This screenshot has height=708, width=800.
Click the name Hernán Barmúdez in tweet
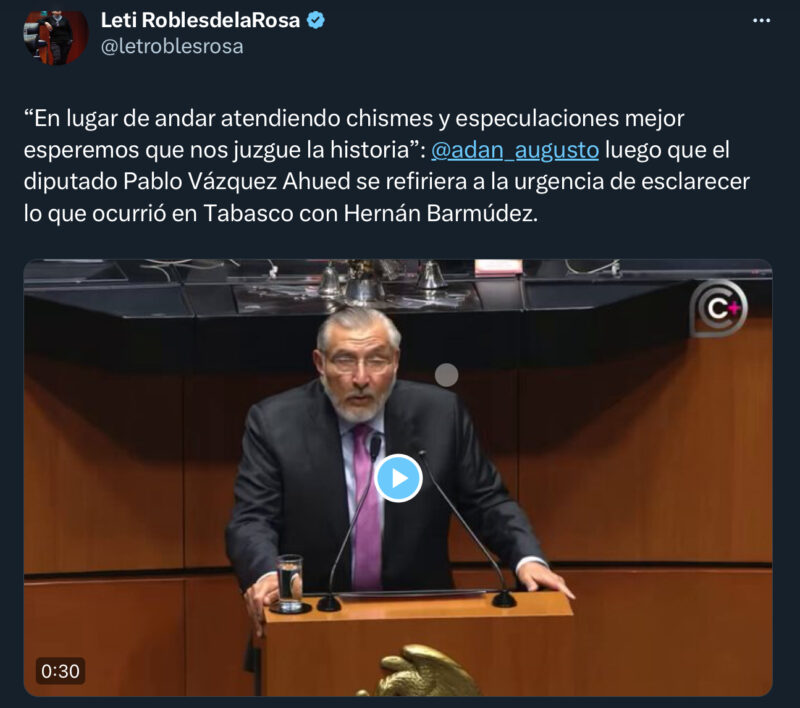[441, 213]
